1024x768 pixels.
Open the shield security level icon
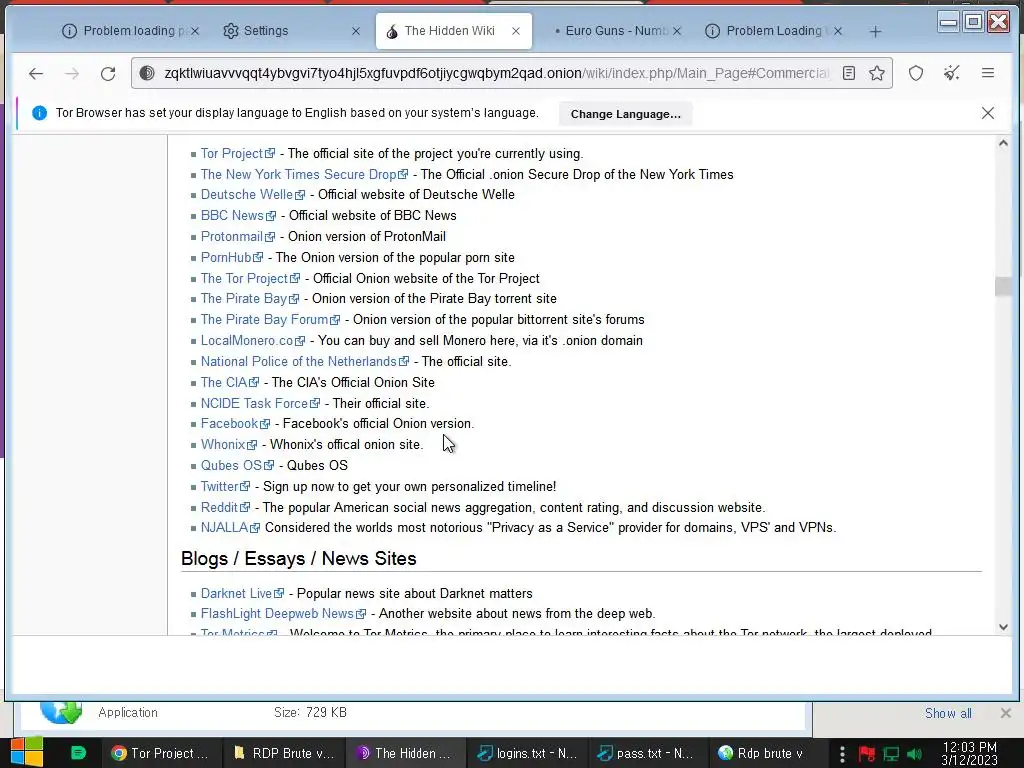click(916, 73)
